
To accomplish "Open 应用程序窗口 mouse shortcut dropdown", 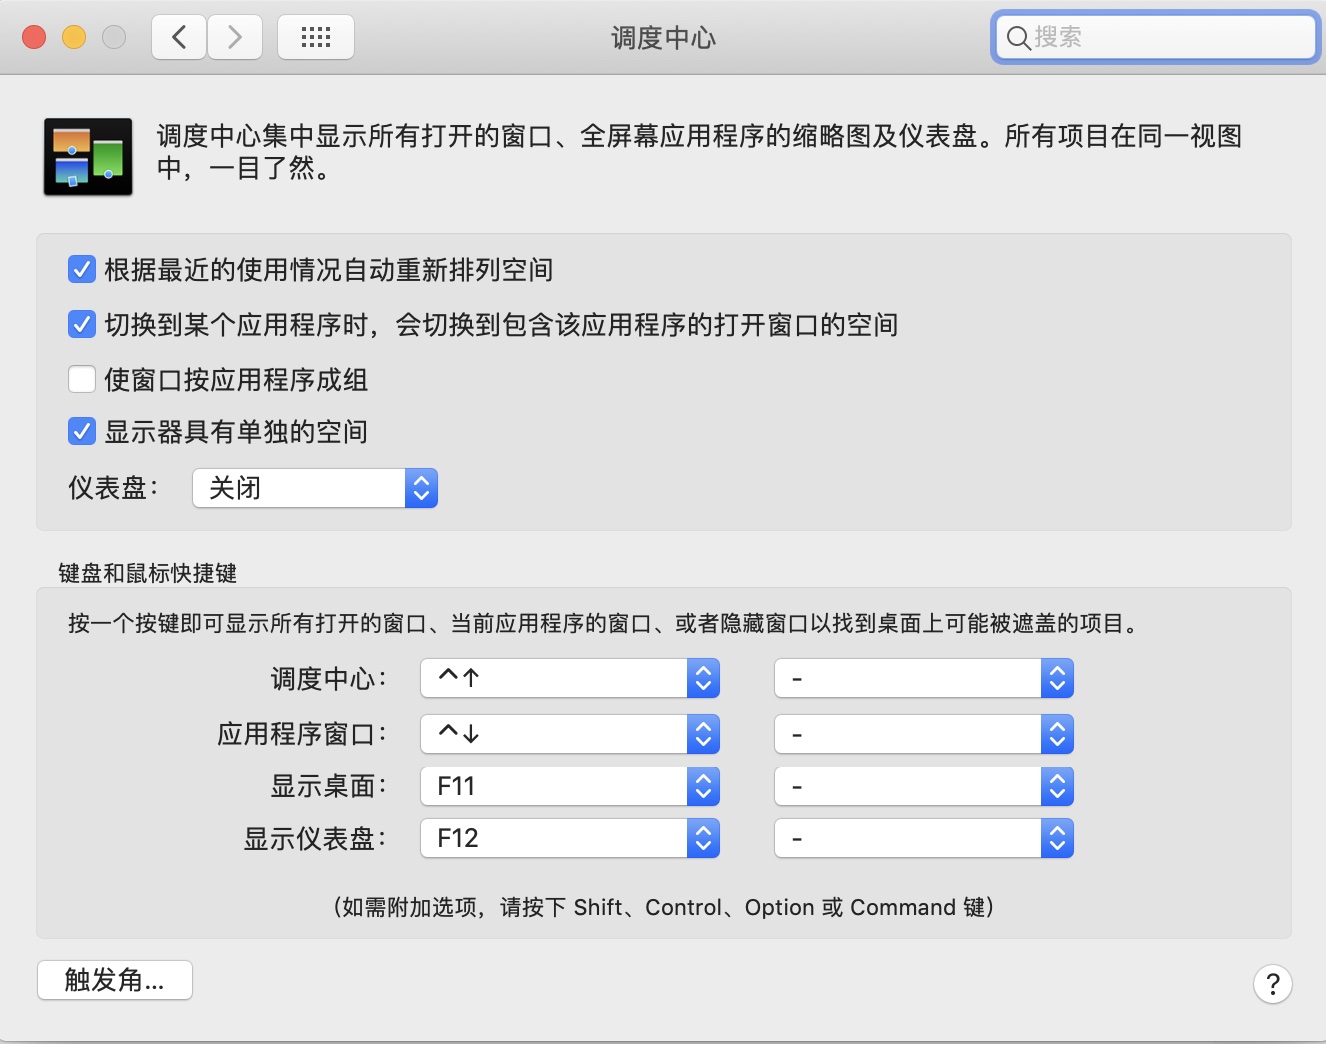I will tap(924, 734).
